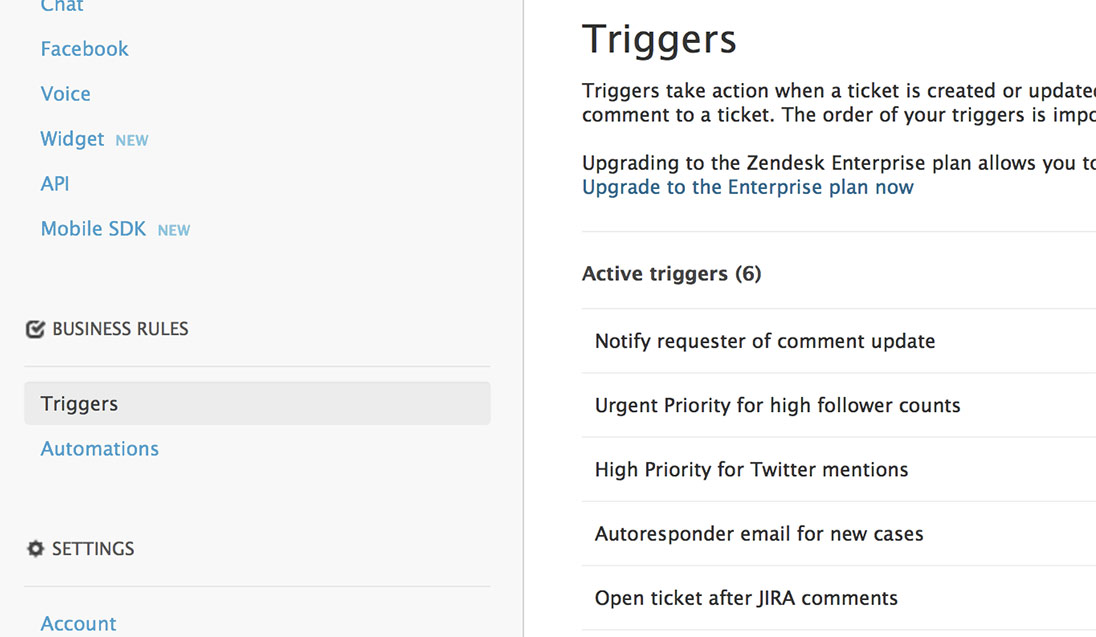
Task: Switch to the Automations page
Action: [99, 448]
